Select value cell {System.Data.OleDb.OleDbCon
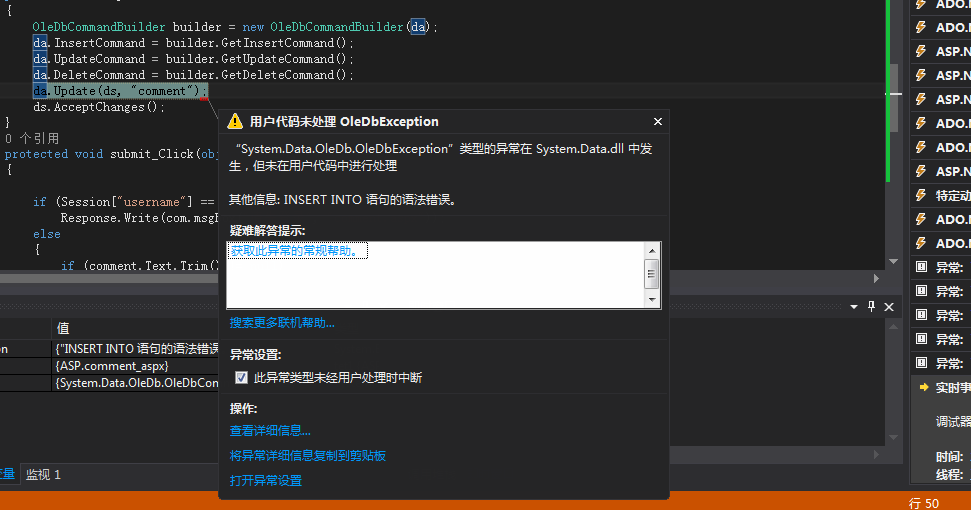Viewport: 971px width, 510px height. point(135,383)
